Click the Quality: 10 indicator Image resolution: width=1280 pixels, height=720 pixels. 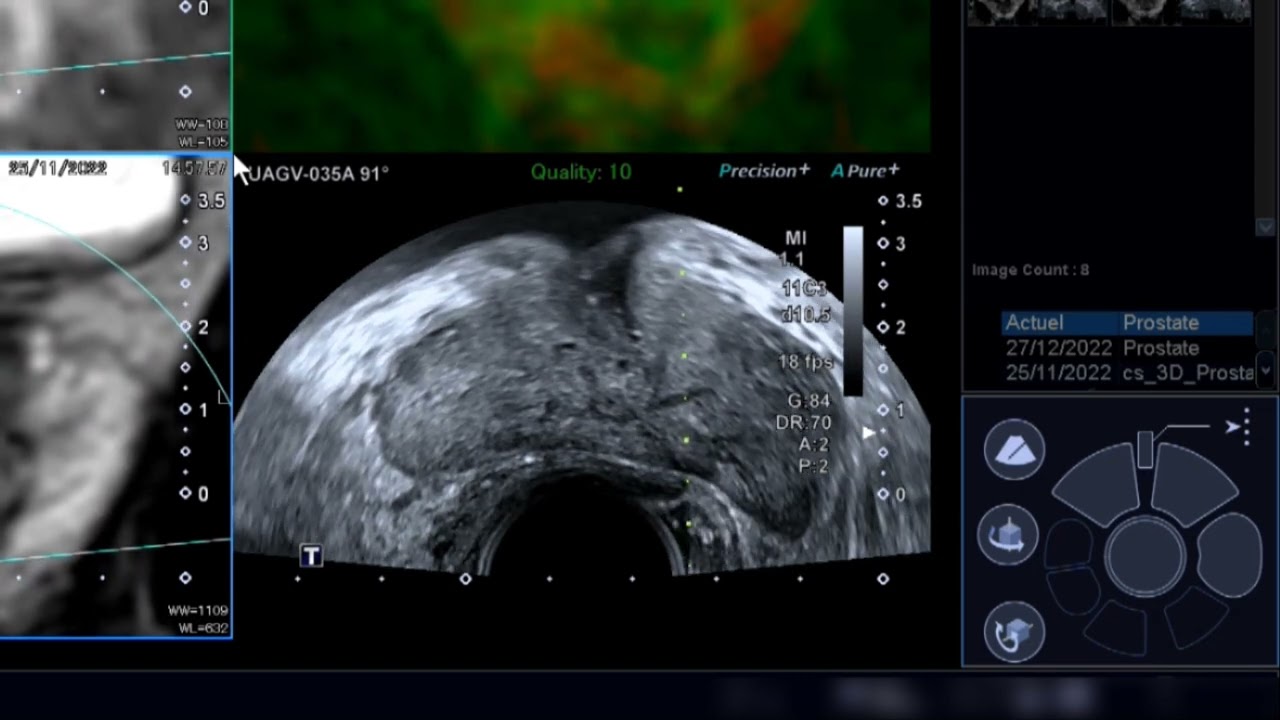[581, 172]
